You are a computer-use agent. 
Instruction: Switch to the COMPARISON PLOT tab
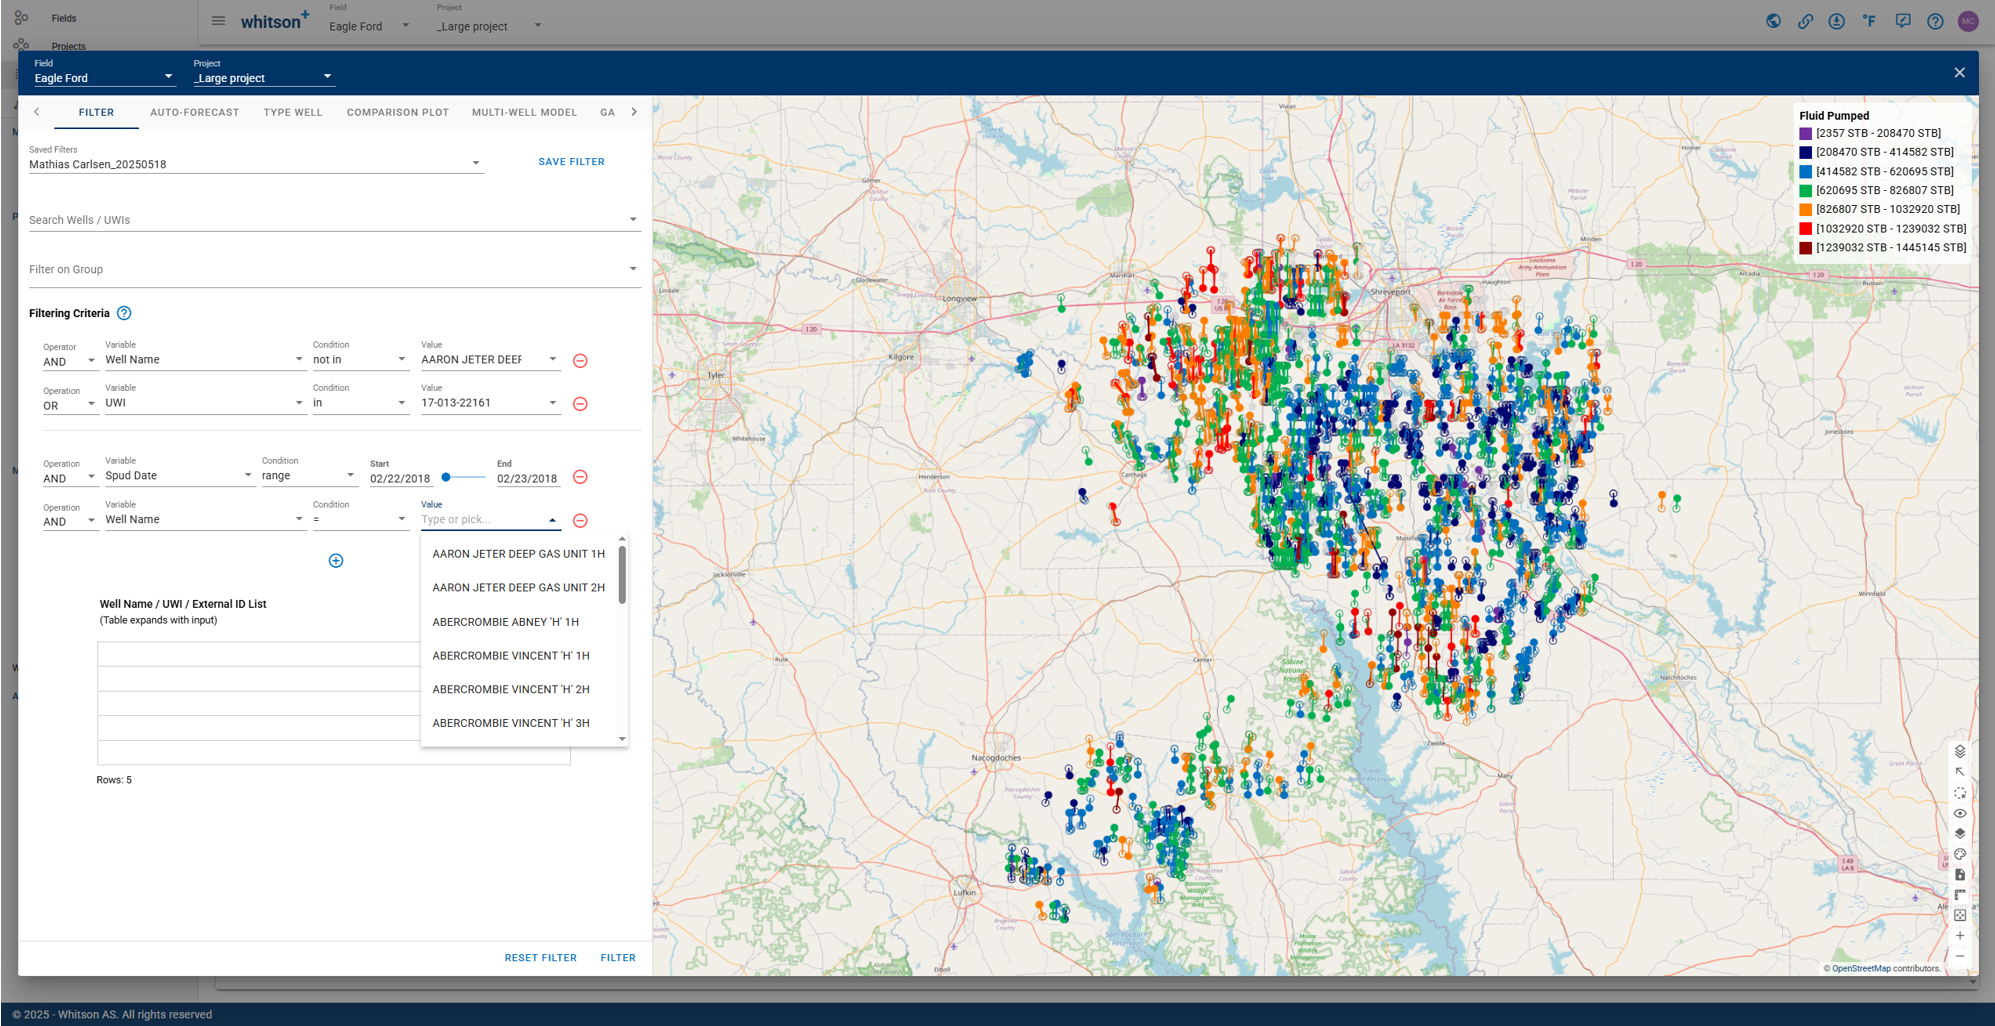click(x=398, y=112)
